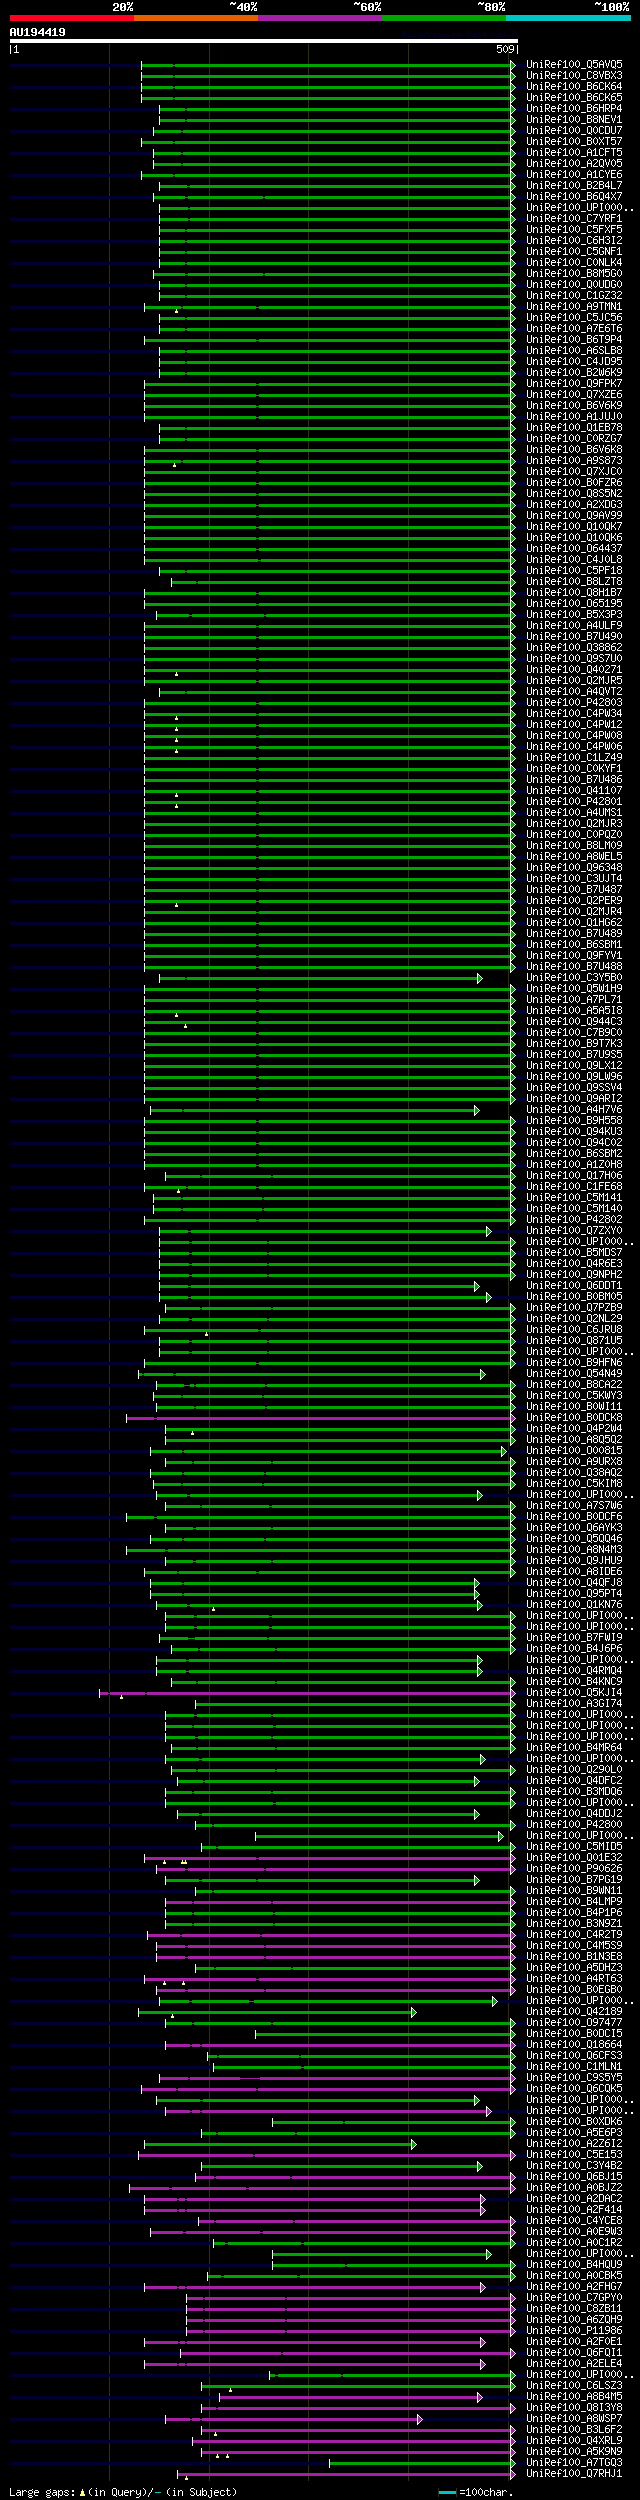The image size is (640, 2500).
Task: Click the arrowhead ending the UniRef100_B0BM05 alignment
Action: (x=489, y=1297)
